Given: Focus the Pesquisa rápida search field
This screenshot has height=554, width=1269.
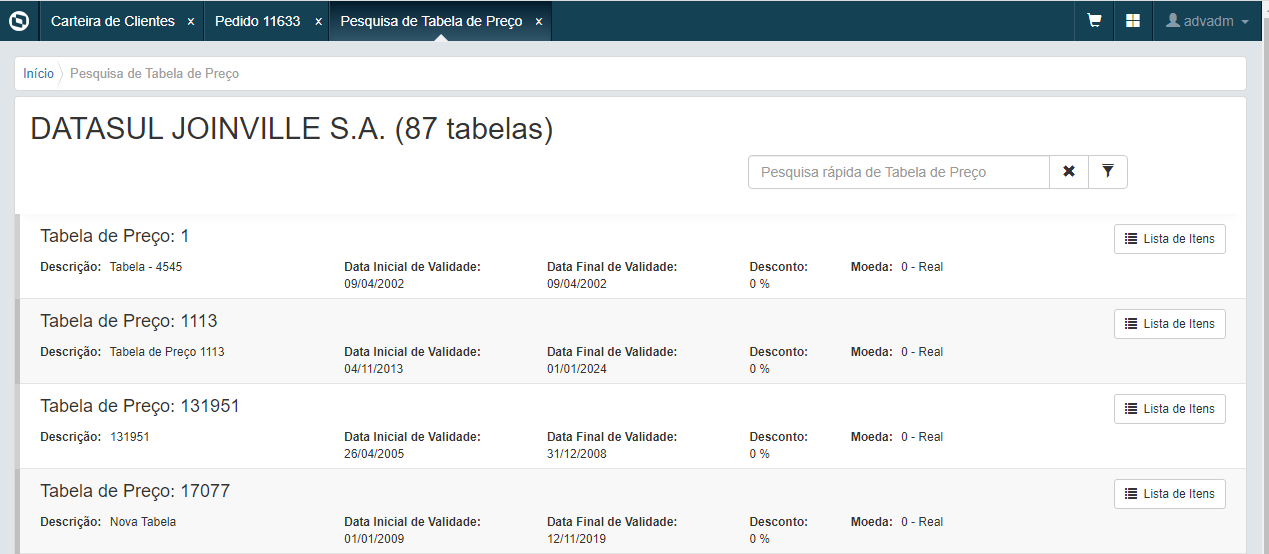Looking at the screenshot, I should click(x=898, y=172).
